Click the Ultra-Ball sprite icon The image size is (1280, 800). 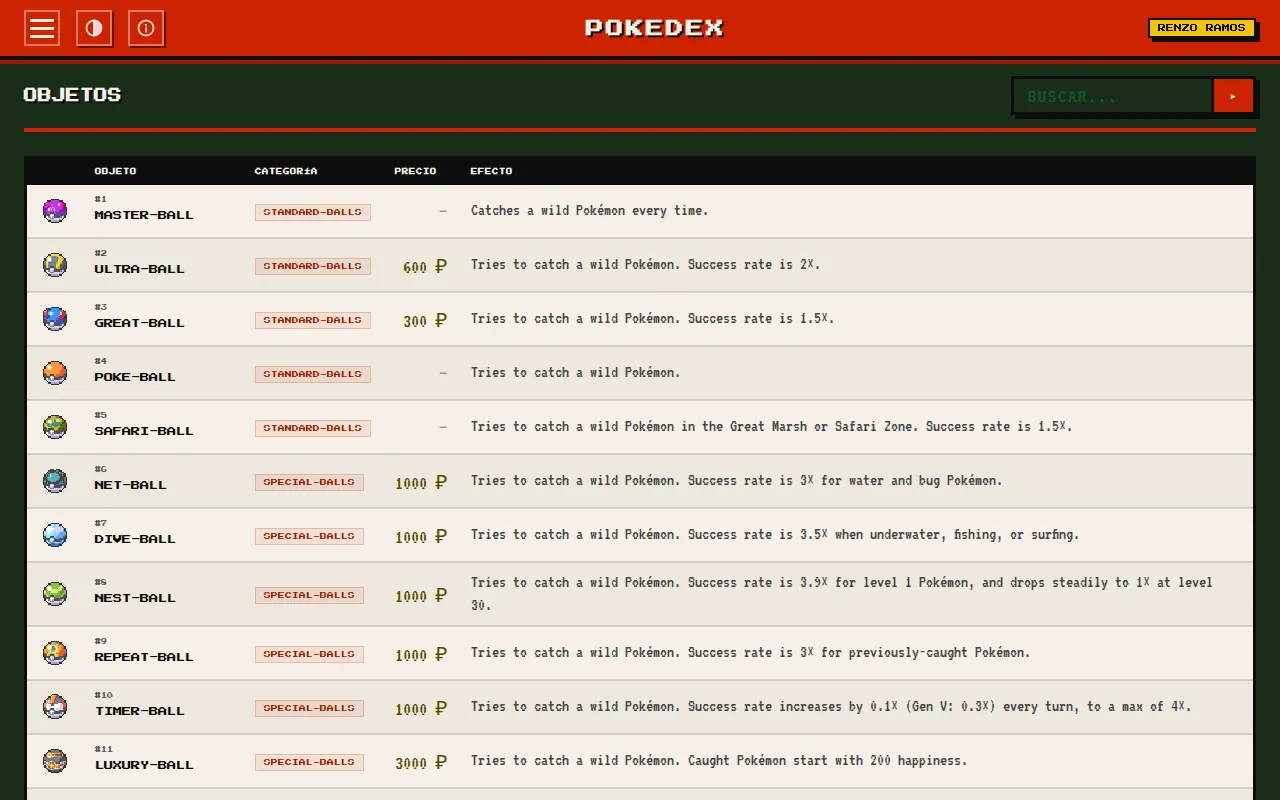click(55, 265)
